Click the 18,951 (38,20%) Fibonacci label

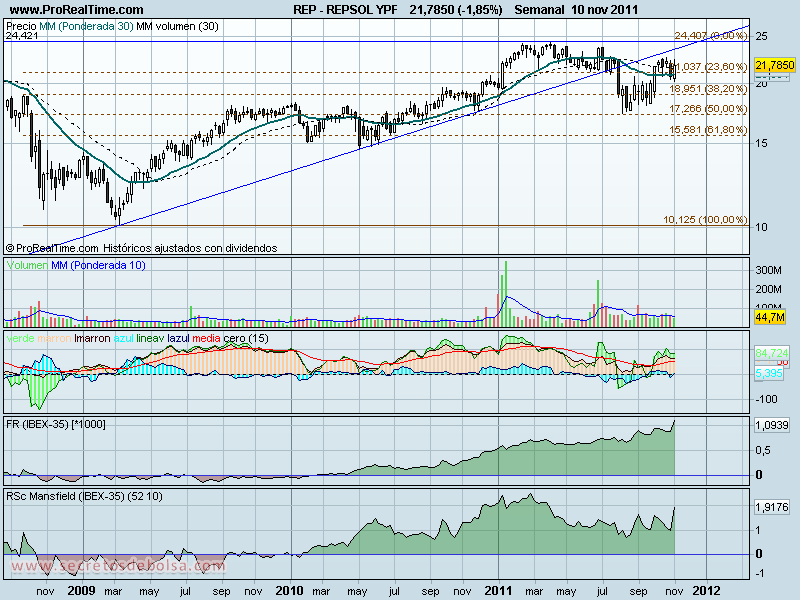pyautogui.click(x=708, y=89)
